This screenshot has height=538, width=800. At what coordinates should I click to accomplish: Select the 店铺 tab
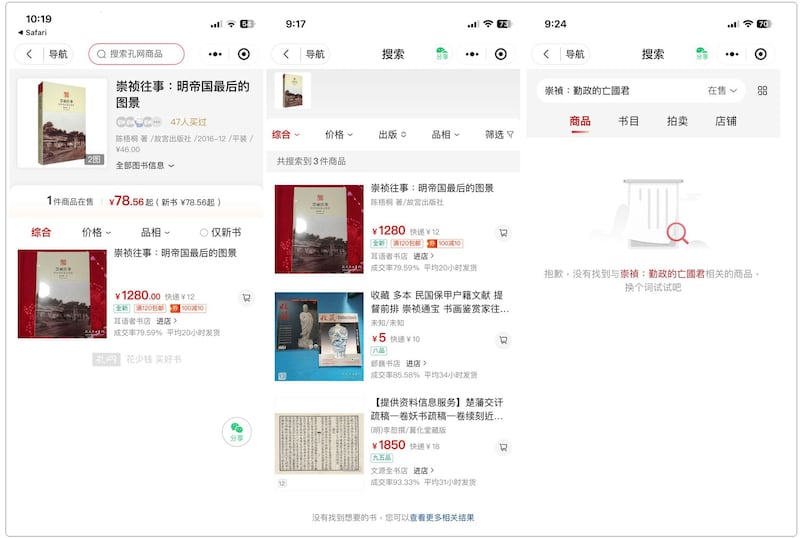point(726,121)
